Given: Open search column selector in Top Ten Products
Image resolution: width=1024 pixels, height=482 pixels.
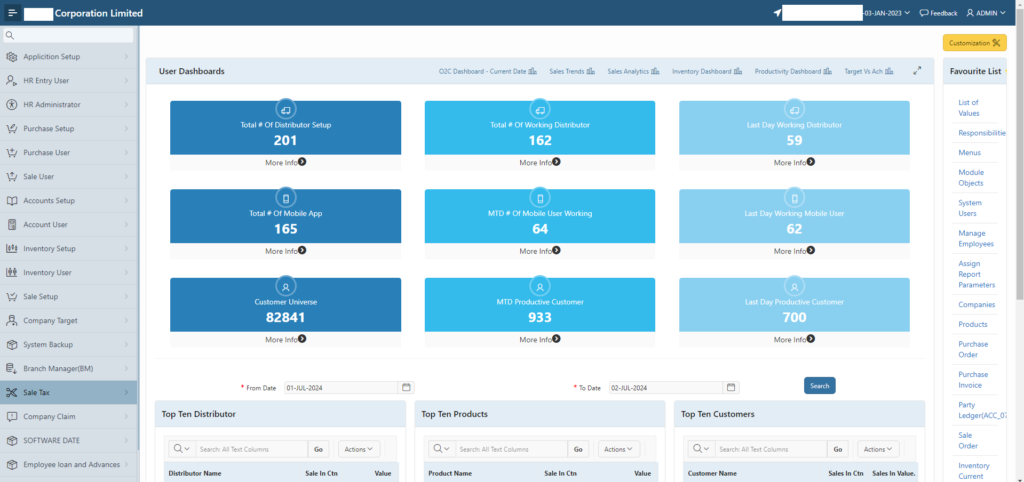Looking at the screenshot, I should click(x=438, y=449).
